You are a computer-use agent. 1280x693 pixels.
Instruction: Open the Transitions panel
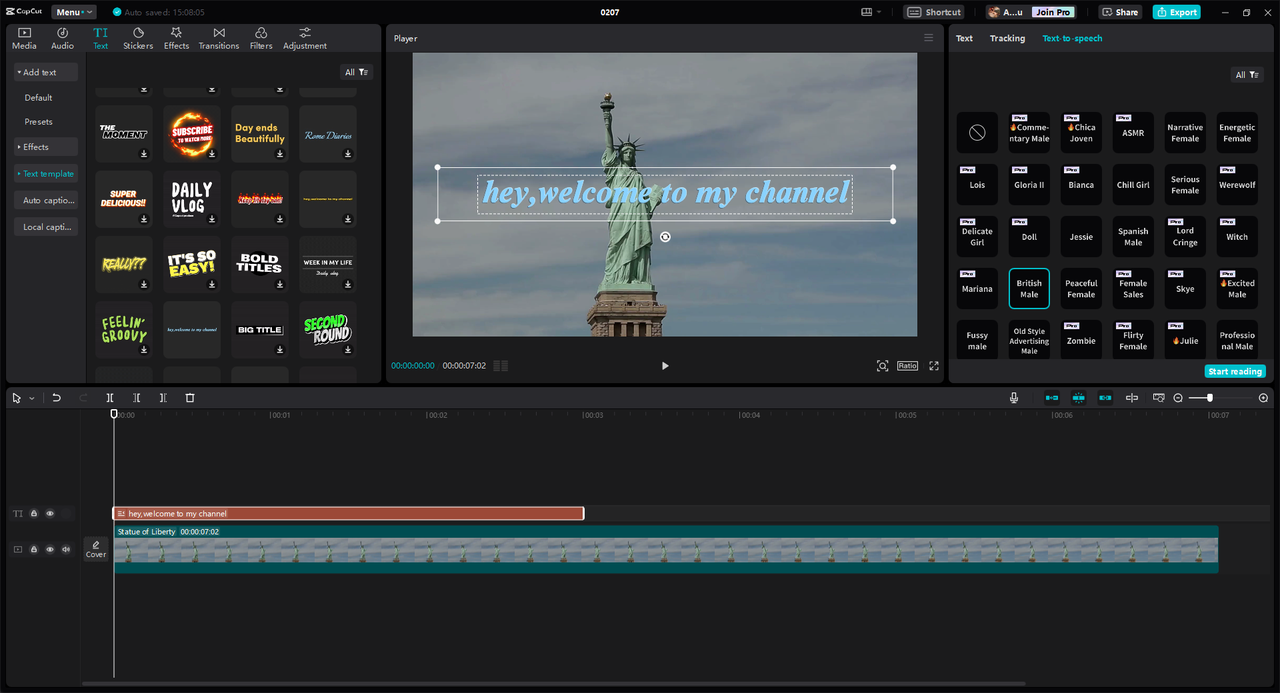pyautogui.click(x=218, y=38)
